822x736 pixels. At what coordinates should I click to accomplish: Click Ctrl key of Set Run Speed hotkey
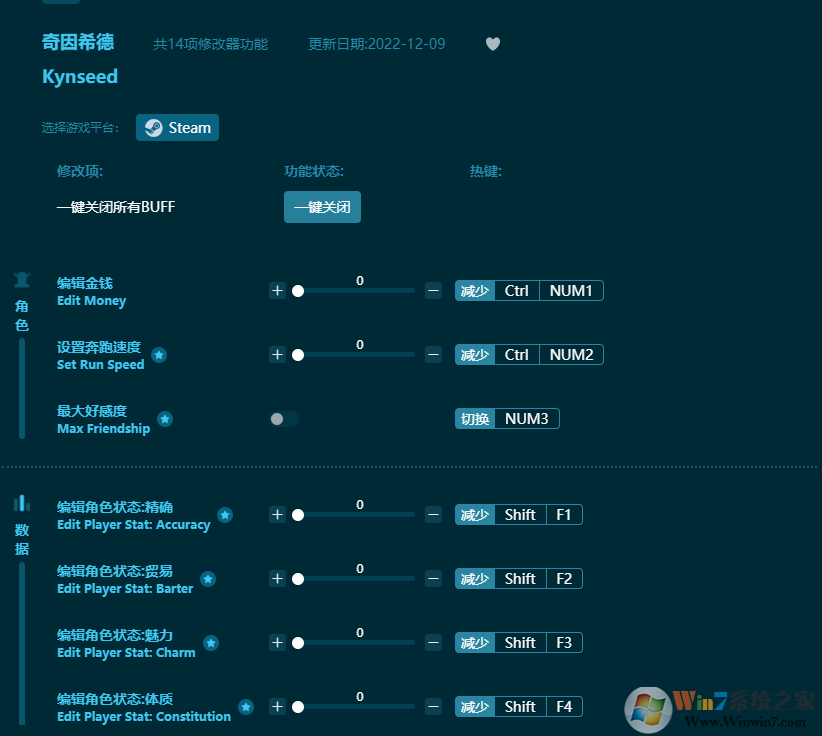(x=516, y=354)
